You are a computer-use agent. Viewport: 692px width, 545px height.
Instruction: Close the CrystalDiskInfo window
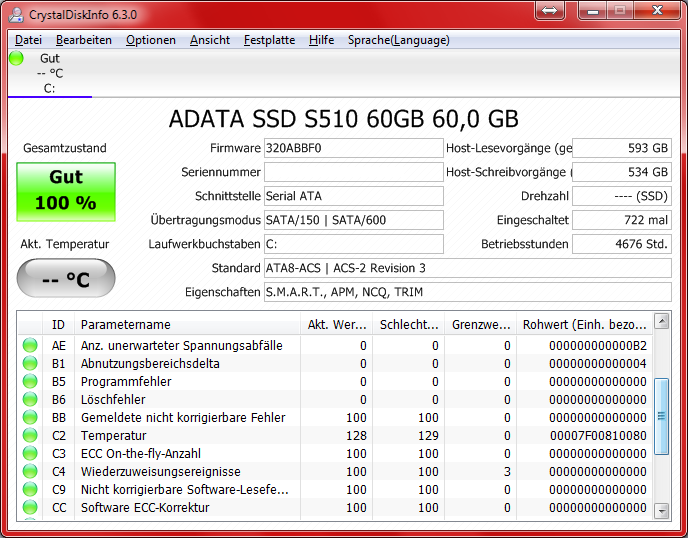[658, 10]
